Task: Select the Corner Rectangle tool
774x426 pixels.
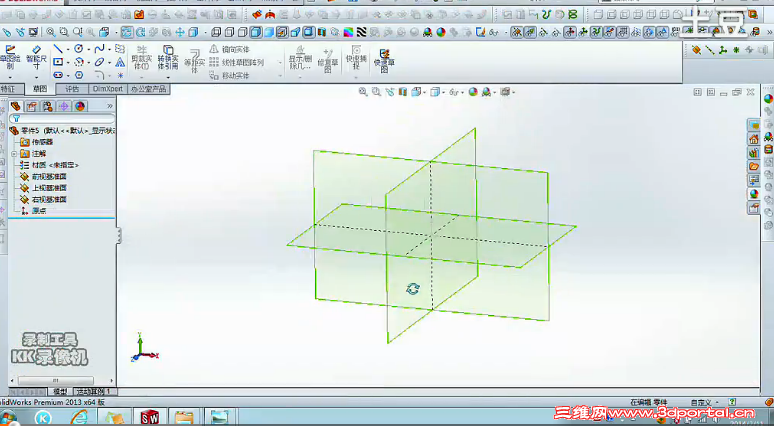Action: pos(58,62)
